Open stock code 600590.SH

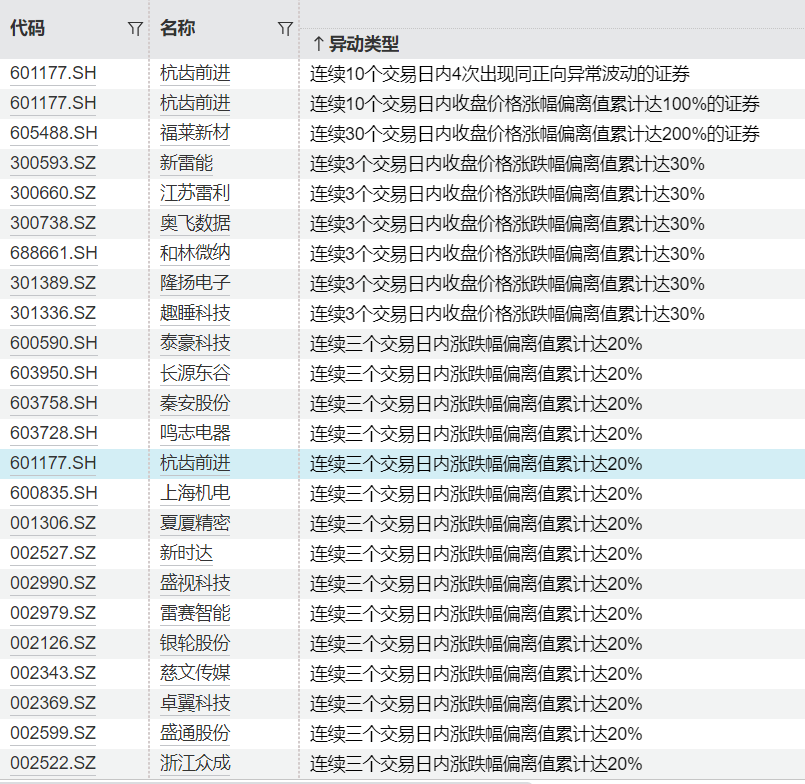53,343
